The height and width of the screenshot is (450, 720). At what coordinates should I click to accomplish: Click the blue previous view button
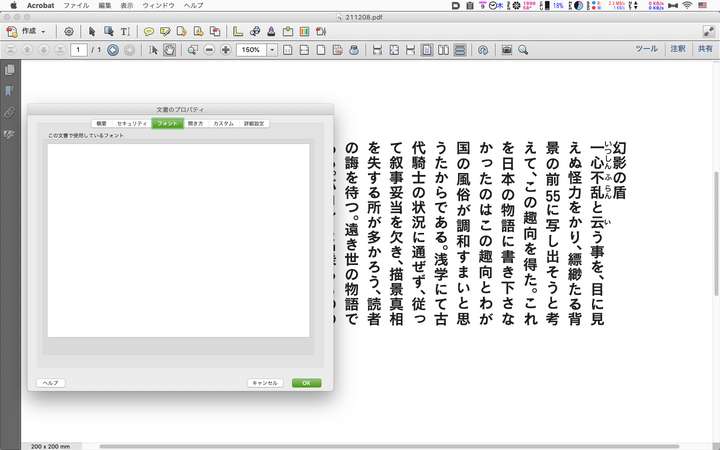tap(113, 50)
